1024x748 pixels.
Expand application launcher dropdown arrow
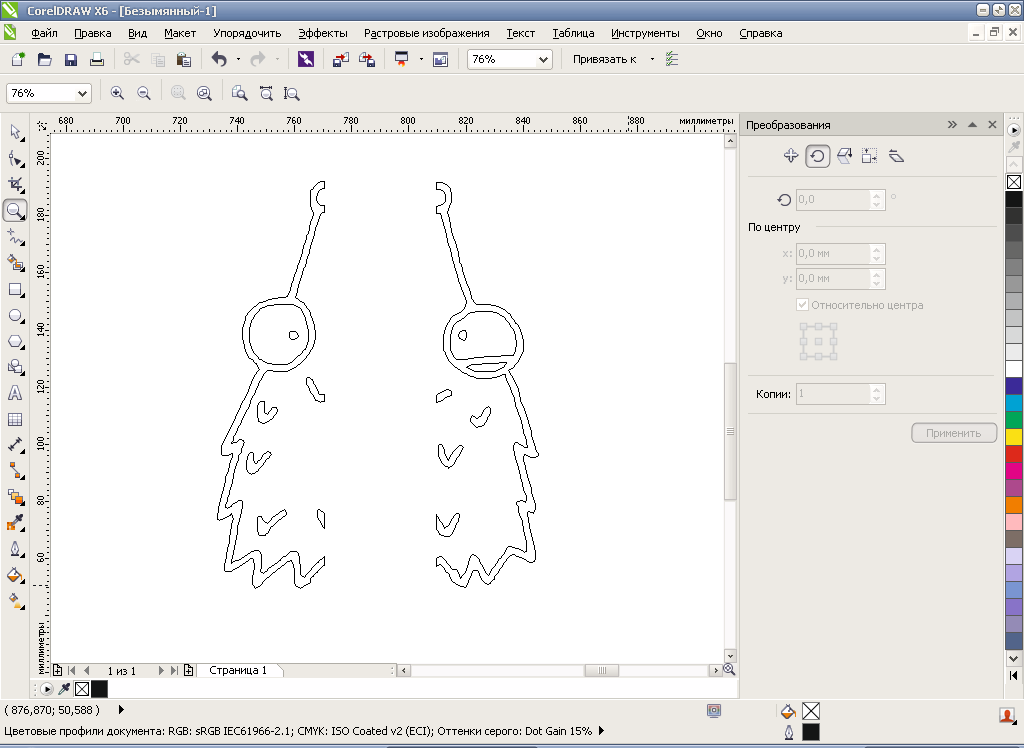pyautogui.click(x=421, y=59)
